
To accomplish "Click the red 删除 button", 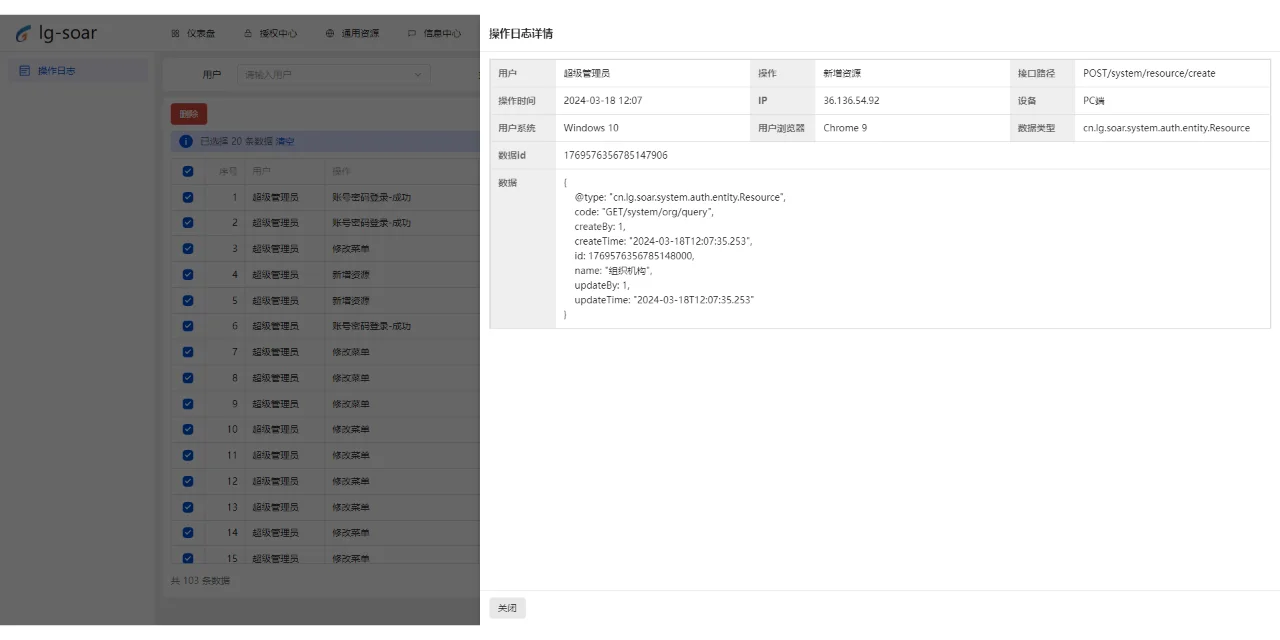I will pos(189,114).
